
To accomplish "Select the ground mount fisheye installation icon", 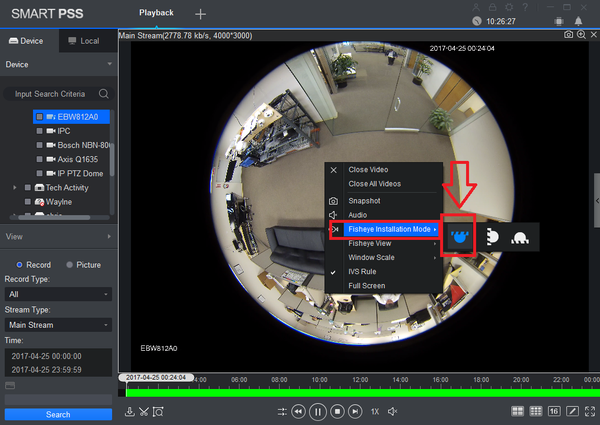I will (x=521, y=237).
